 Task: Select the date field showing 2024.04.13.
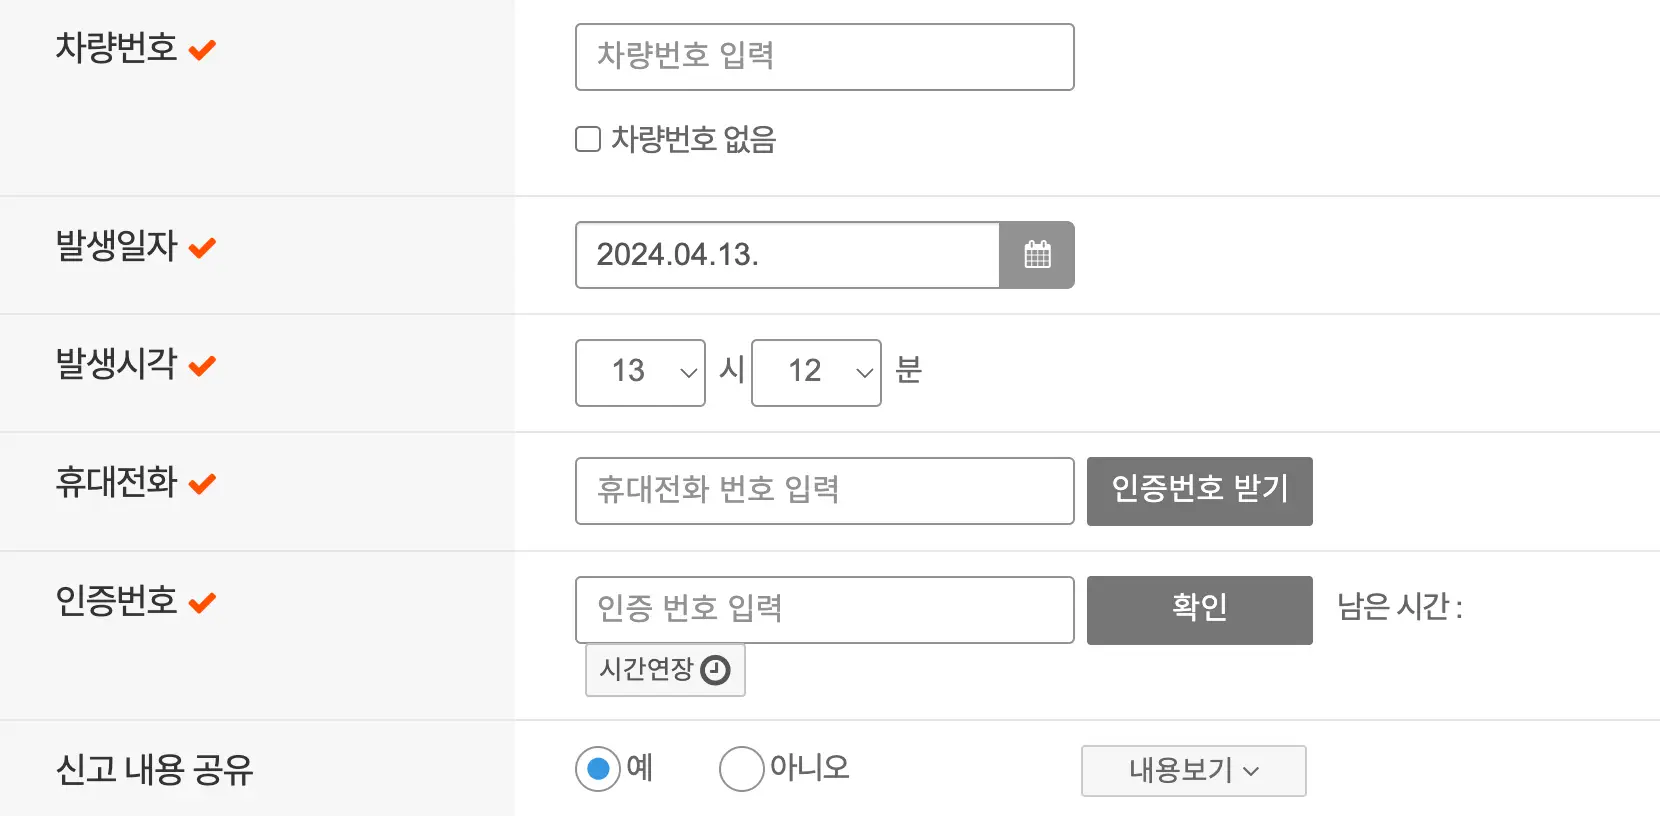pos(787,255)
